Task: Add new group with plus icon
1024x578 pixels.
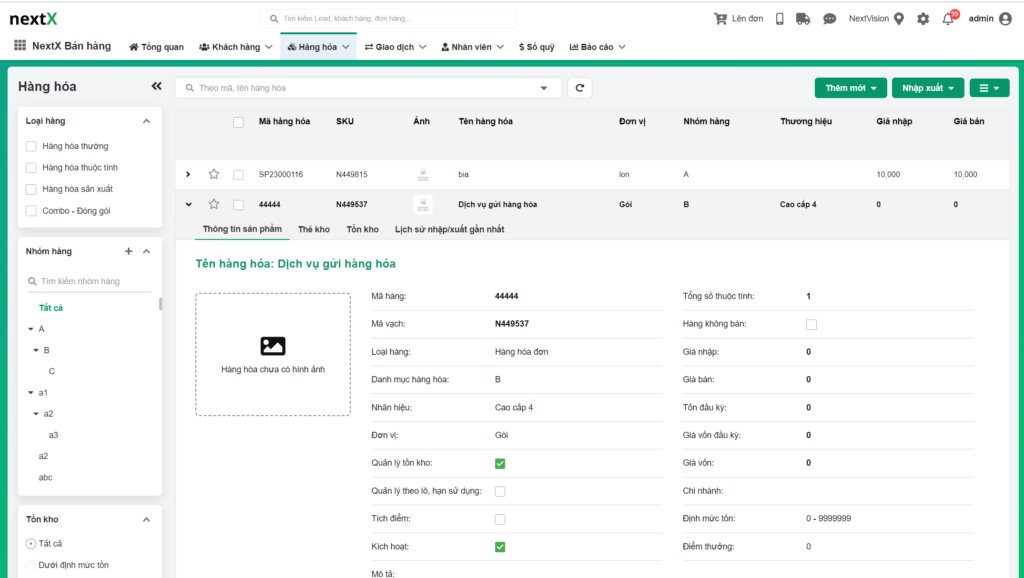Action: (x=128, y=251)
